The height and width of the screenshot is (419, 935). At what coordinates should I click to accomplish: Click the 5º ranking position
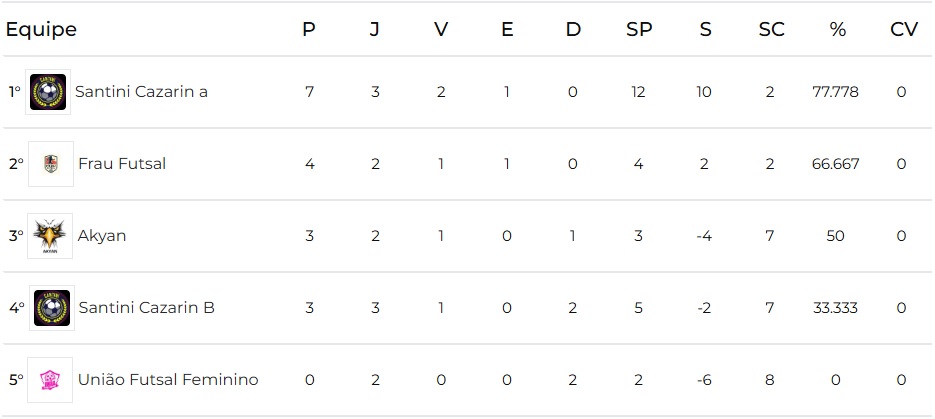tap(16, 380)
